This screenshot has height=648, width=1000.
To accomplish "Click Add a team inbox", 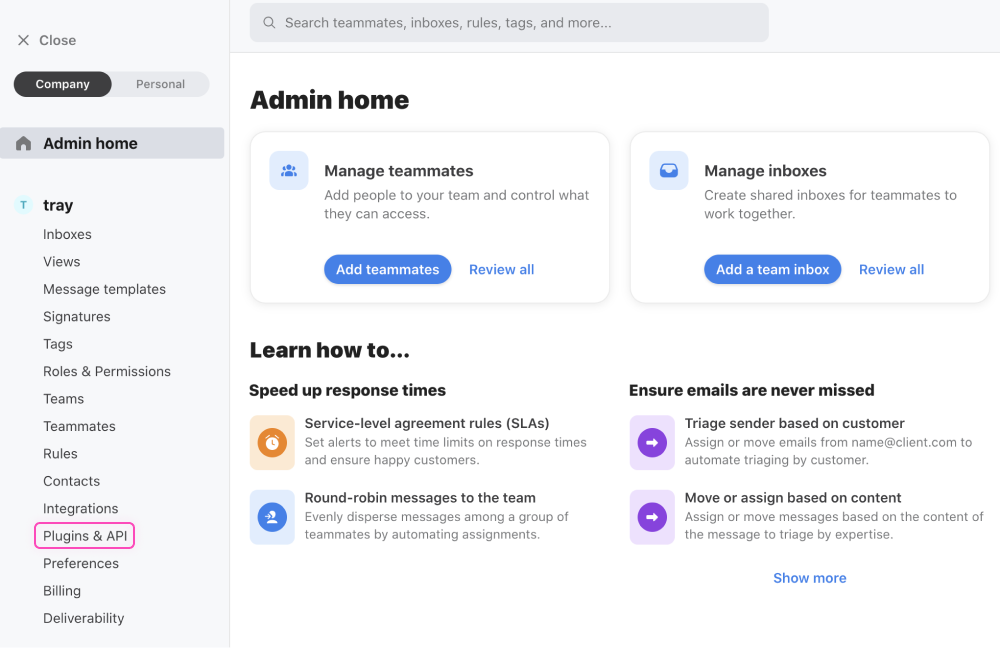I will (772, 269).
